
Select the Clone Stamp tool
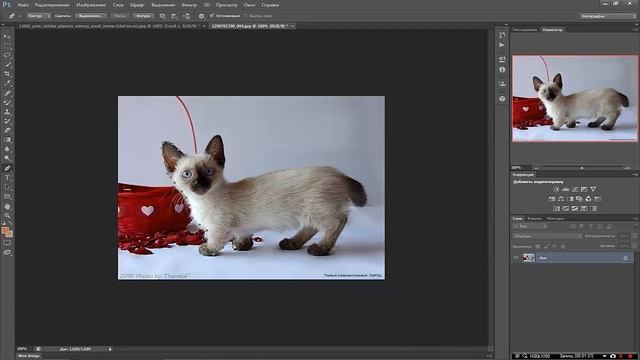7,111
